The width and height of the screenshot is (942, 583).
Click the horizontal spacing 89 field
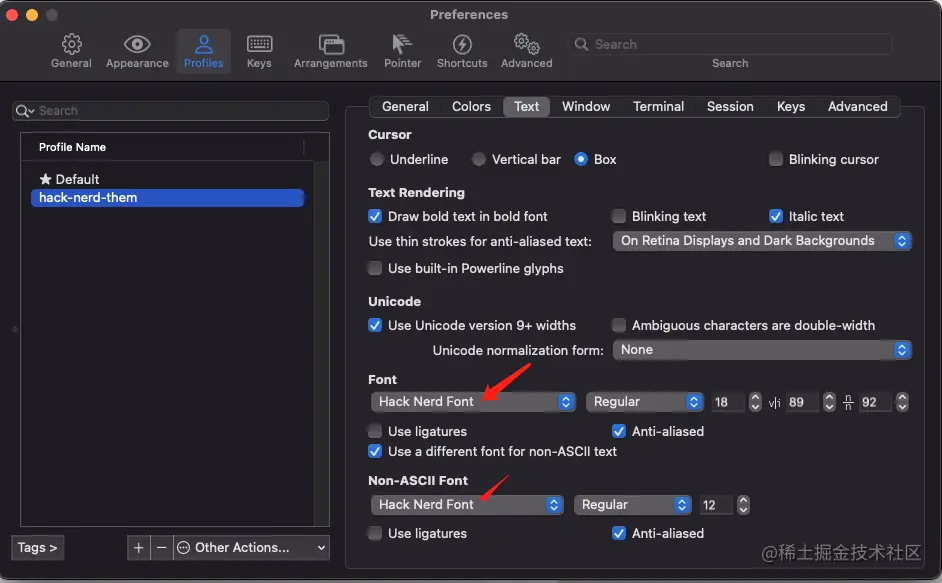(803, 402)
